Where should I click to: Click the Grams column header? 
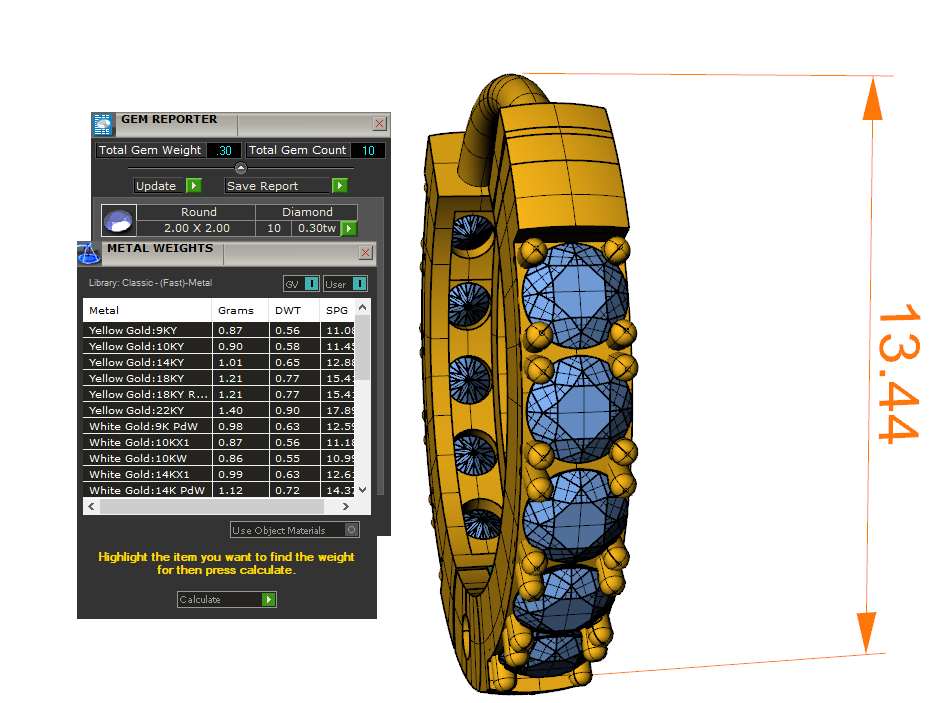point(236,310)
